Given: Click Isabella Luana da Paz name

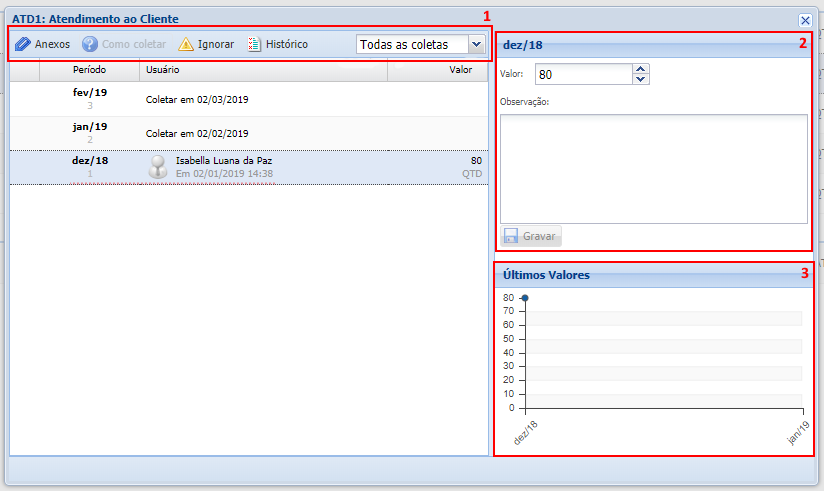Looking at the screenshot, I should [224, 160].
